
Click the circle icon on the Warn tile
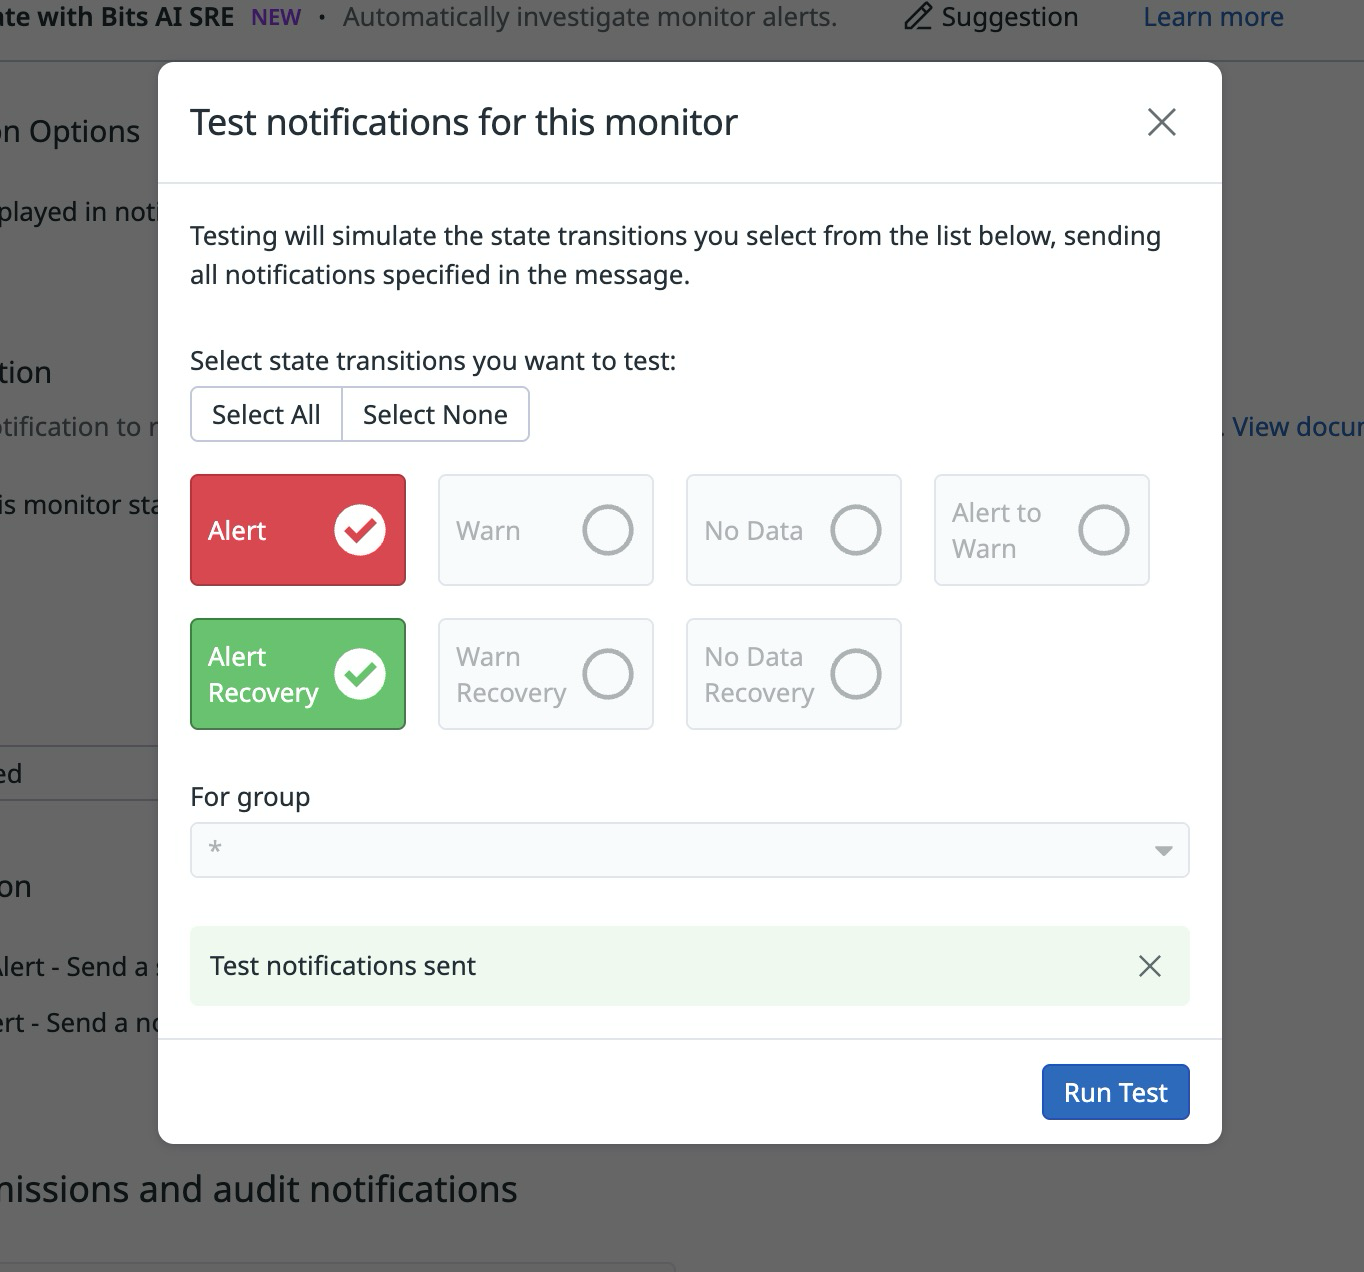click(x=607, y=530)
